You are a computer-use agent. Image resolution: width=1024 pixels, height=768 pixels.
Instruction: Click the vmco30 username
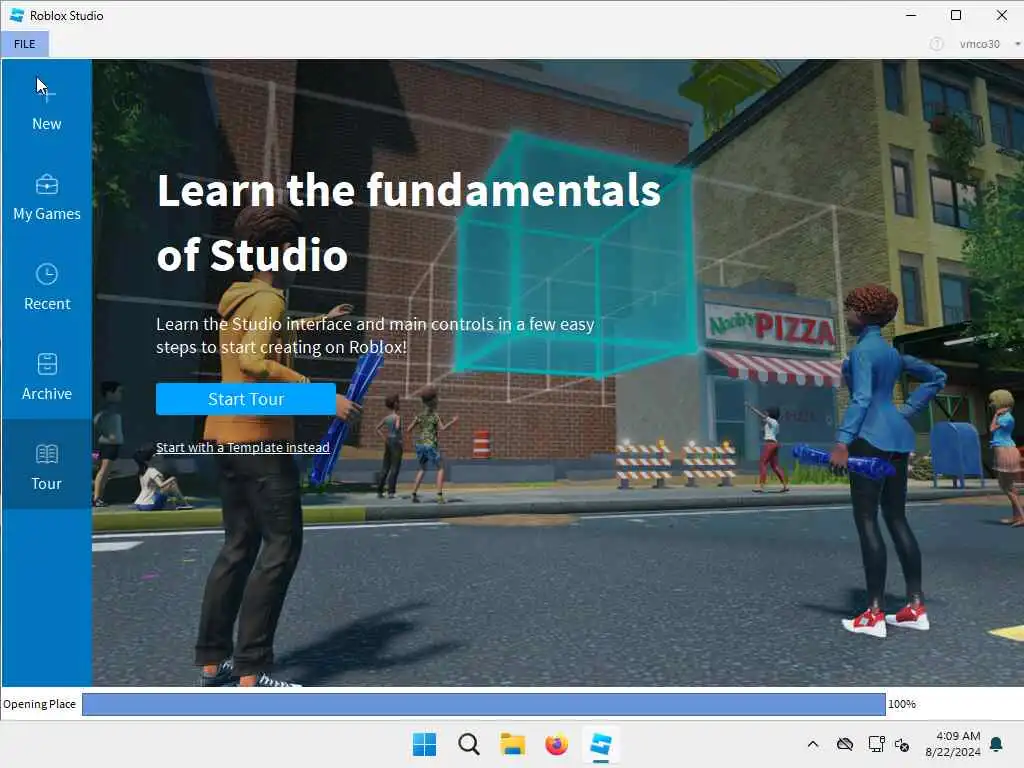(x=979, y=44)
